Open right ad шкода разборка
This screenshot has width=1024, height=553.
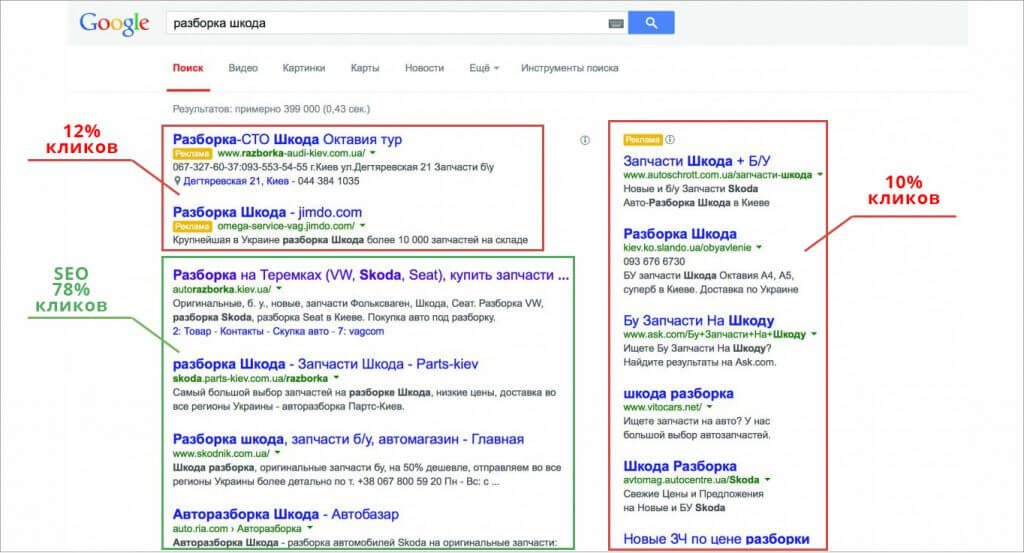(x=679, y=393)
